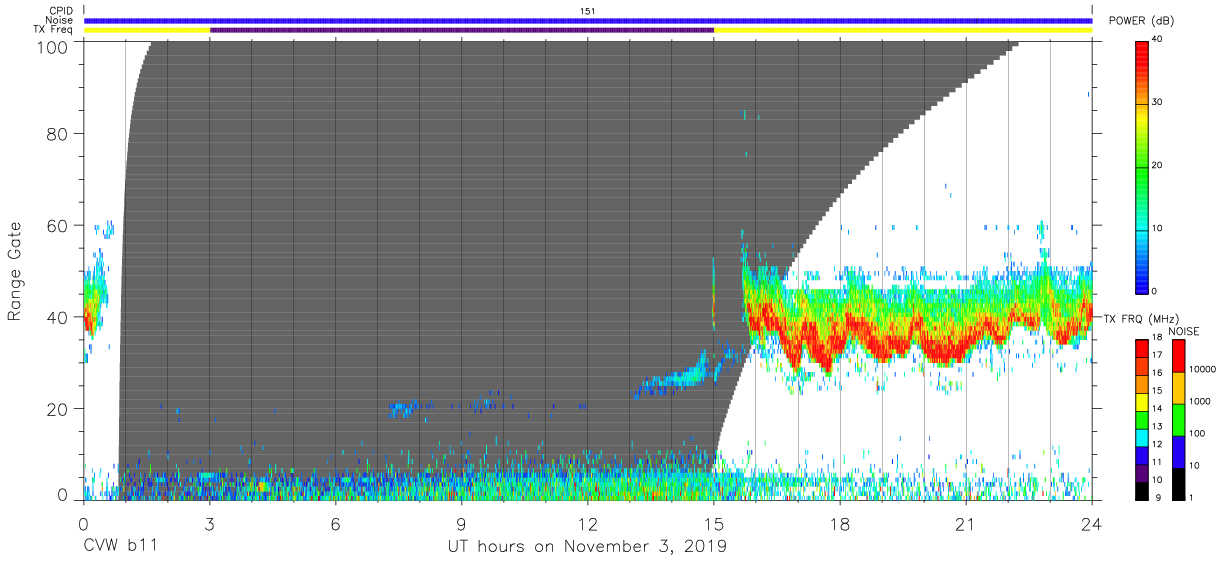This screenshot has height=567, width=1228.
Task: Click the '13' label on TX FRQ scale
Action: [1158, 427]
